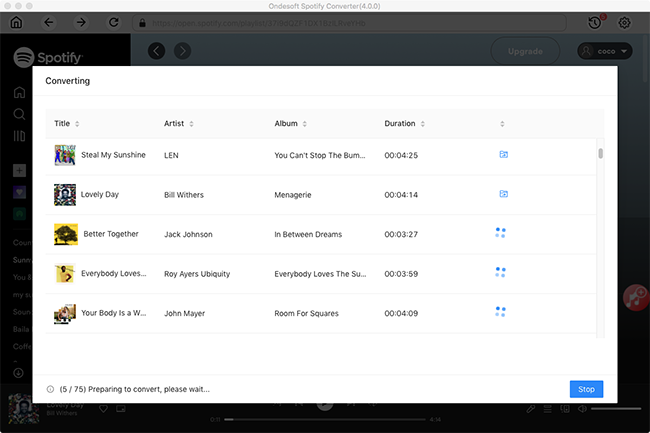Image resolution: width=650 pixels, height=433 pixels.
Task: Go back using the toolbar back arrow
Action: pyautogui.click(x=50, y=22)
